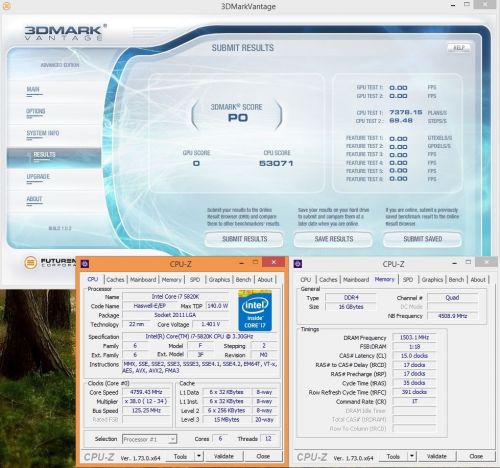
Task: Select Results section in 3DMark sidebar
Action: point(54,157)
